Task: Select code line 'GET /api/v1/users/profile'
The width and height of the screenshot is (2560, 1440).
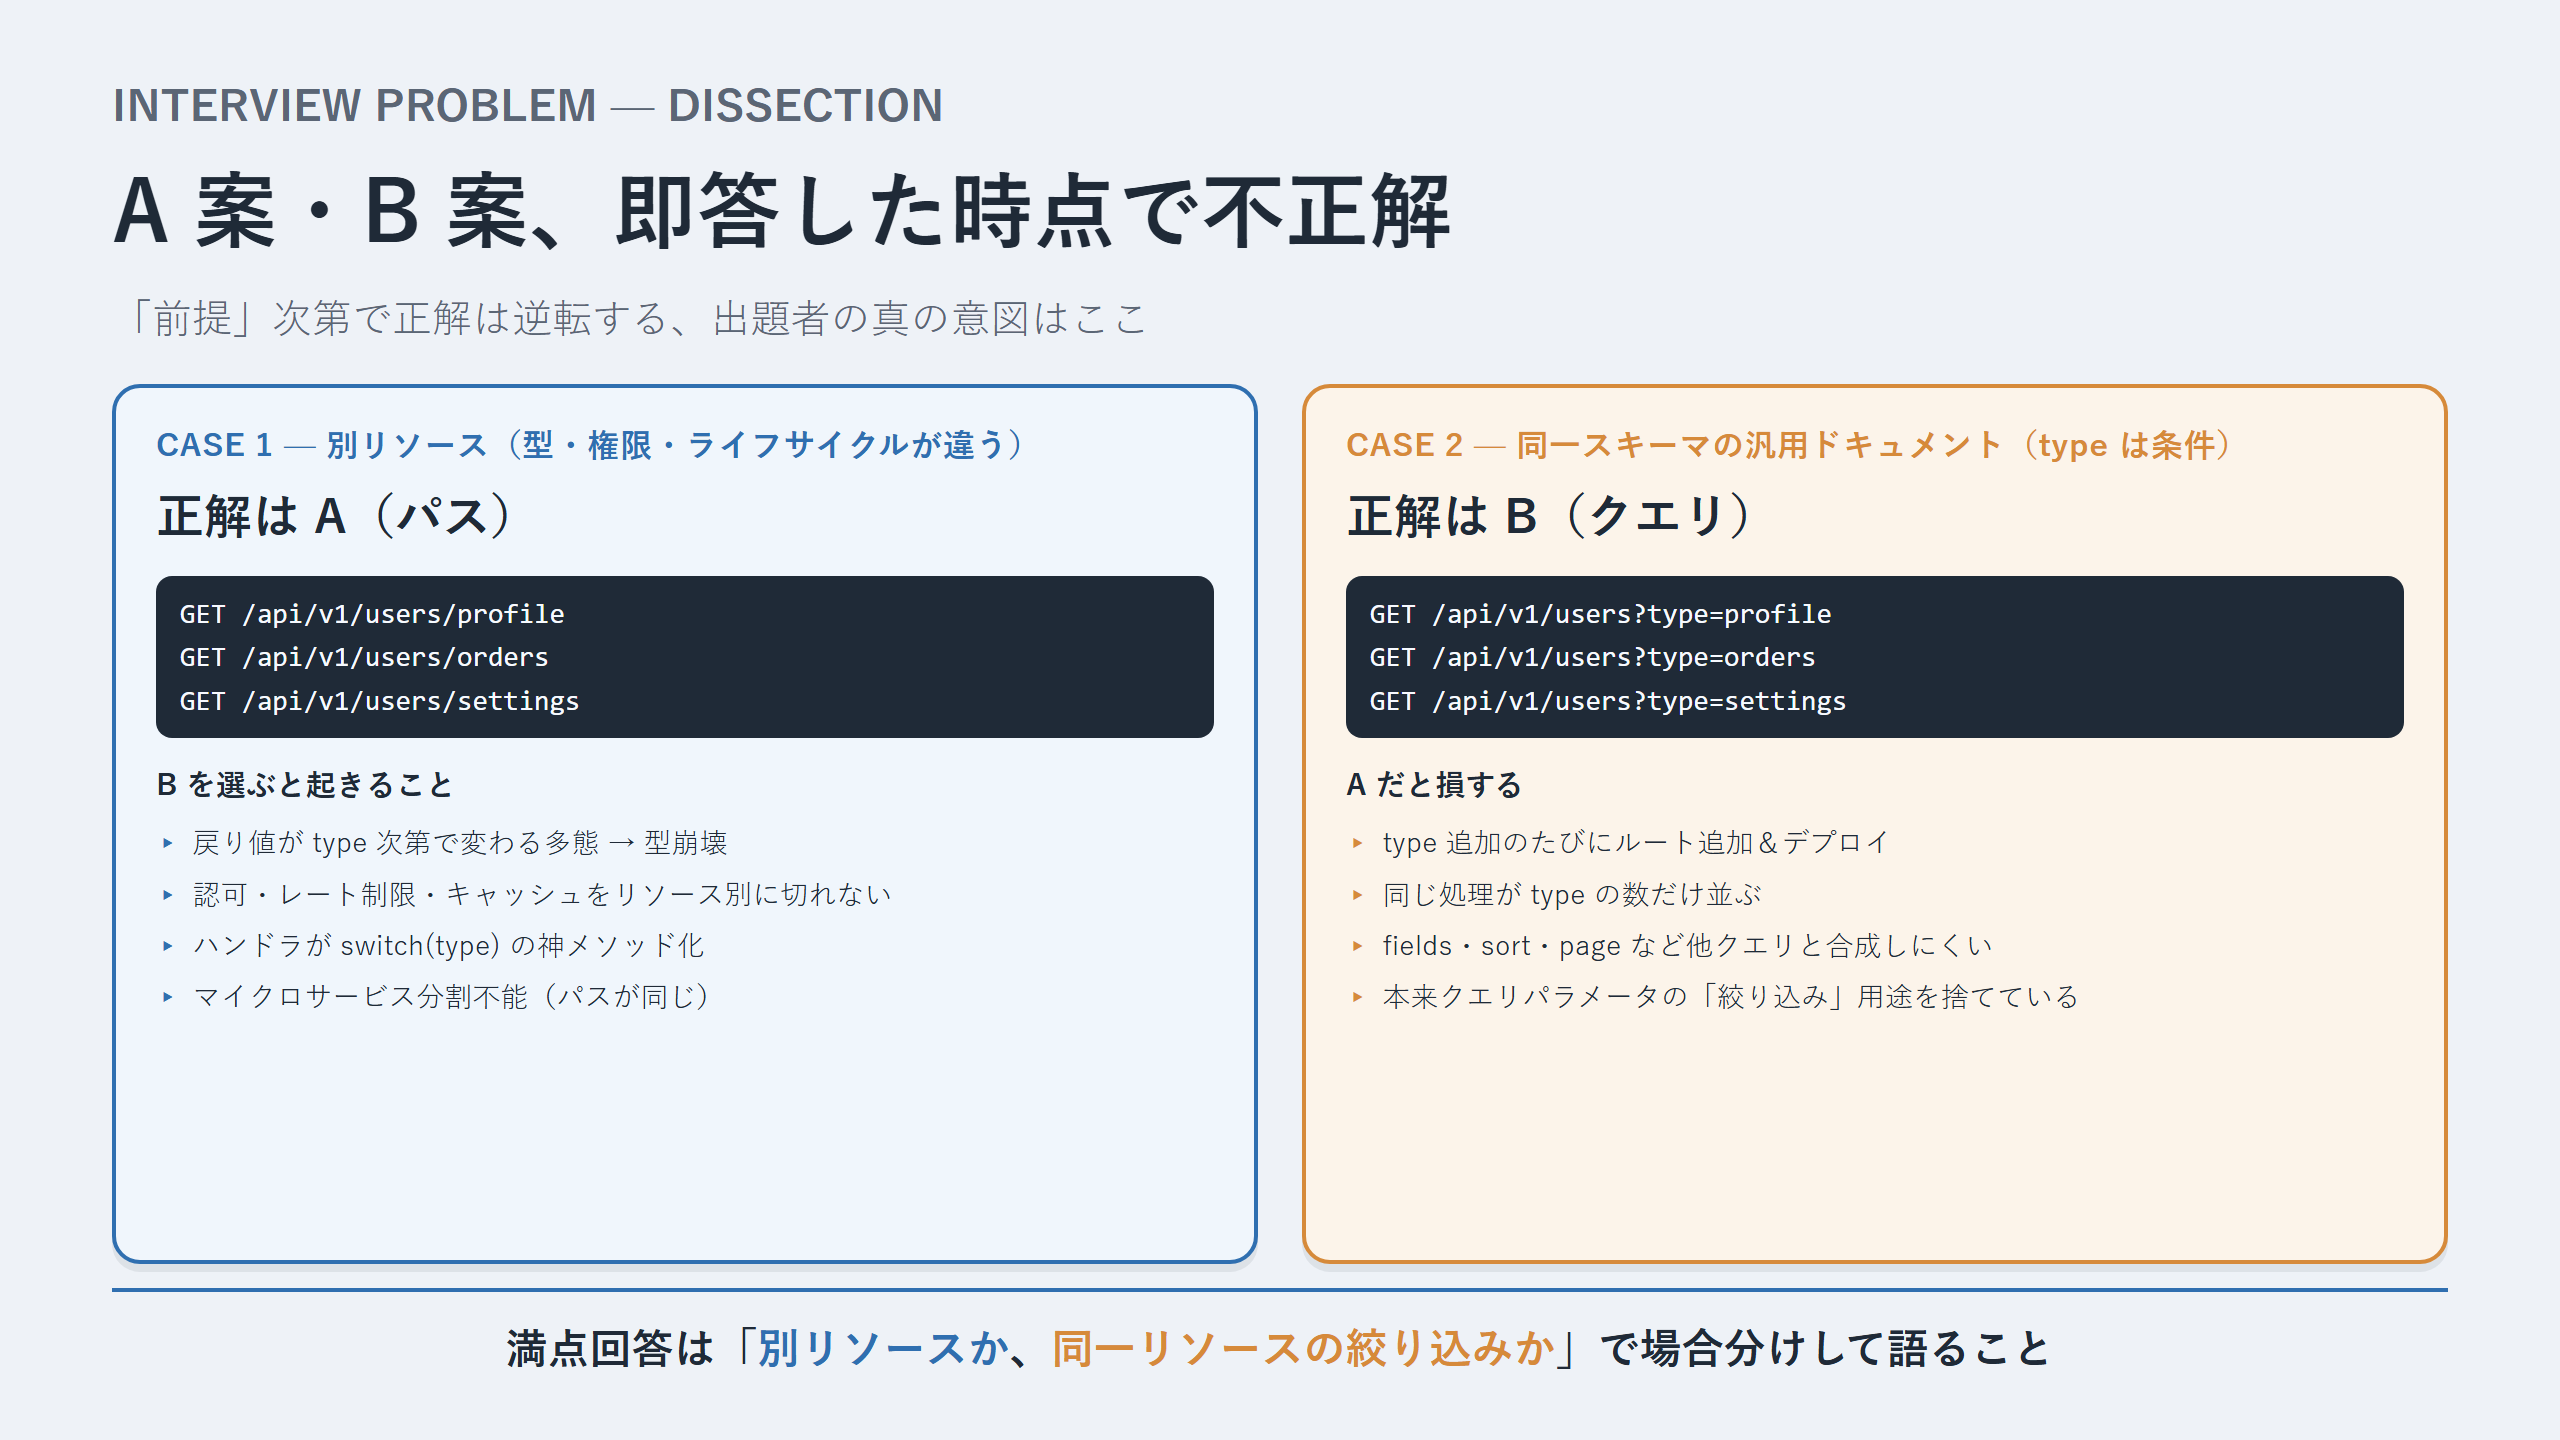Action: click(372, 614)
